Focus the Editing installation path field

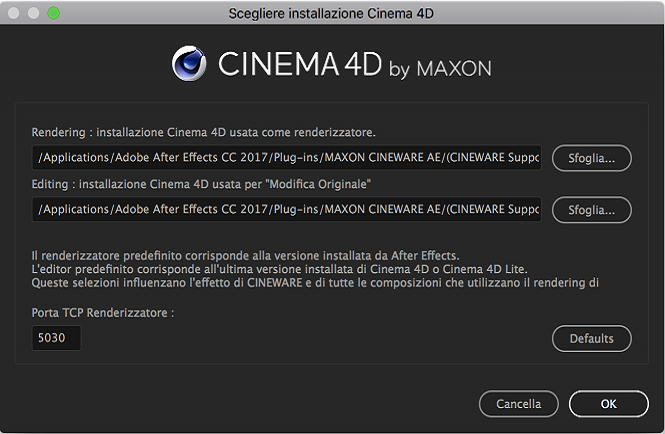pos(286,210)
